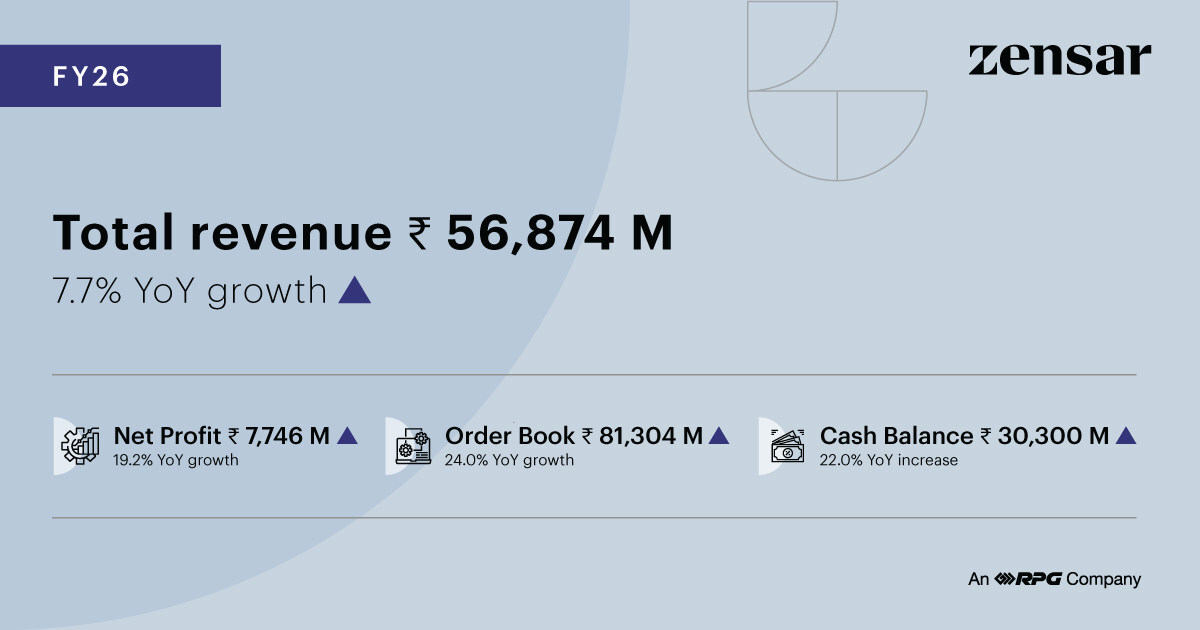Click the up triangle next to Net Profit
1200x630 pixels.
[x=347, y=436]
